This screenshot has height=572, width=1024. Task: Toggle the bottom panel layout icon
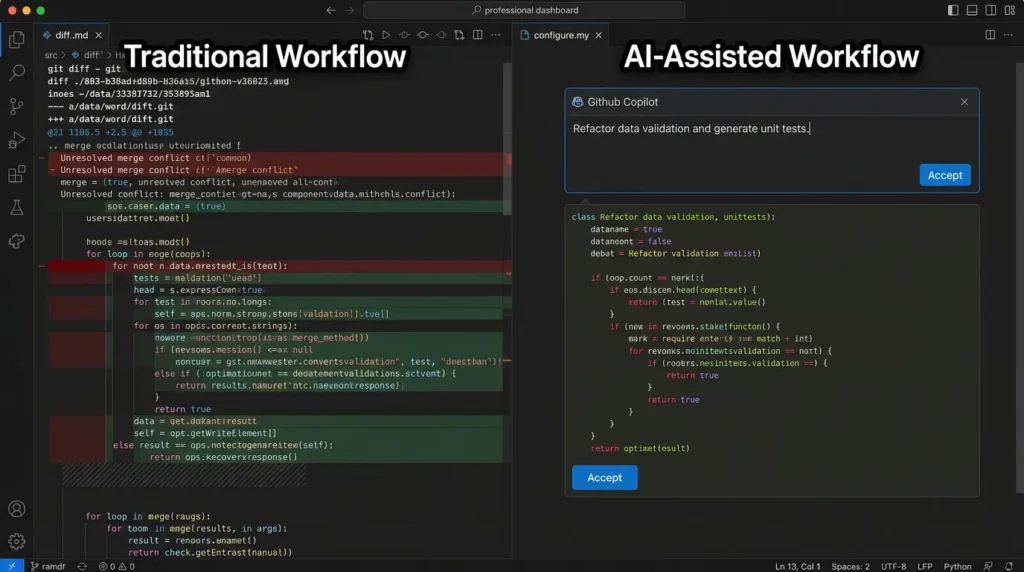pos(972,10)
